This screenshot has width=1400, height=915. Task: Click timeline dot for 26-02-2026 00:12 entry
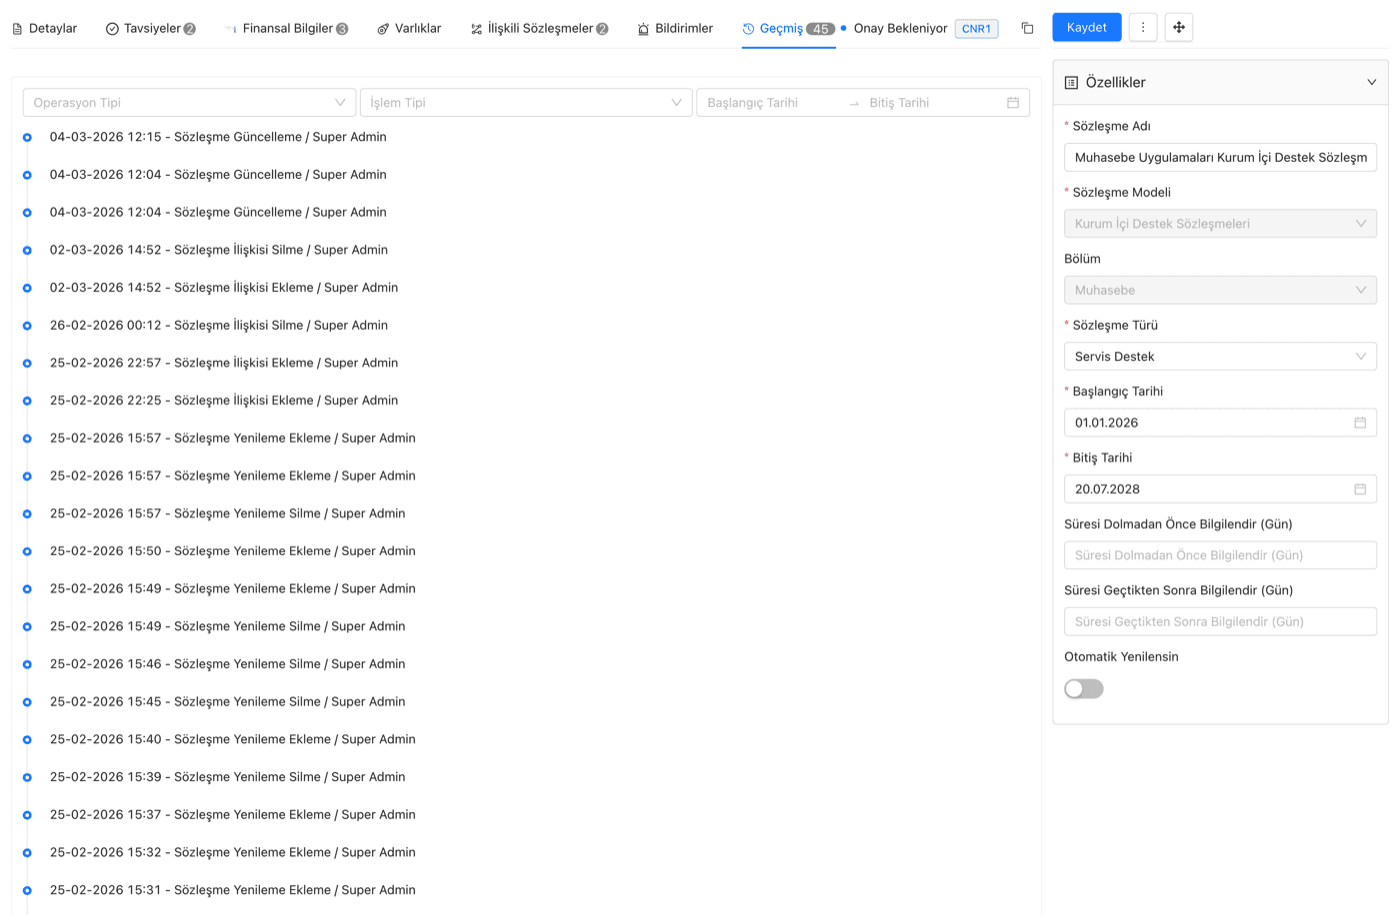click(27, 325)
